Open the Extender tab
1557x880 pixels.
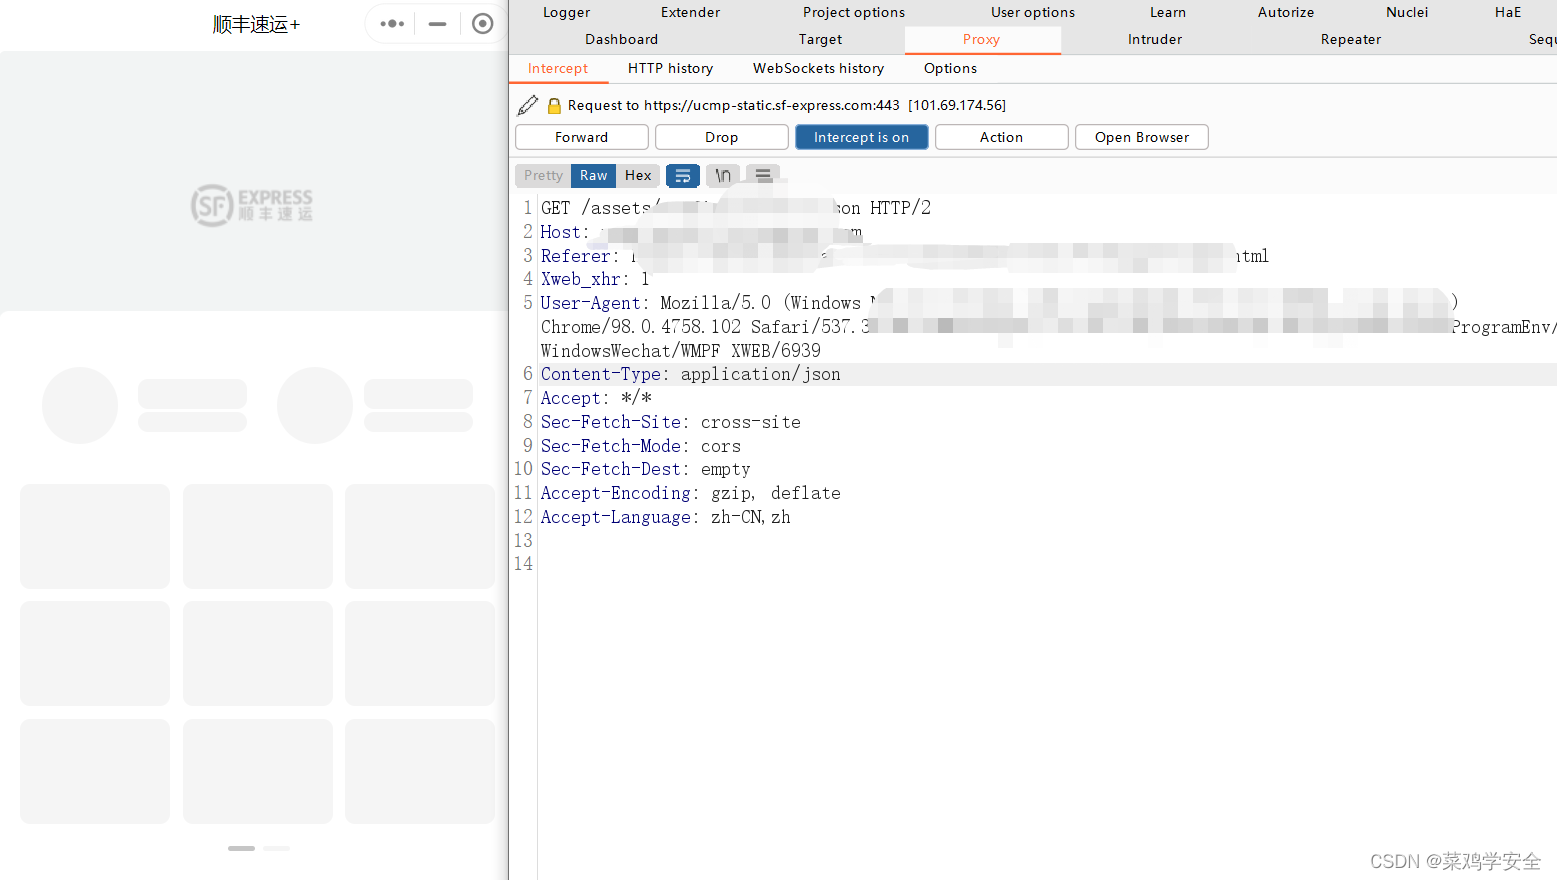[x=691, y=12]
